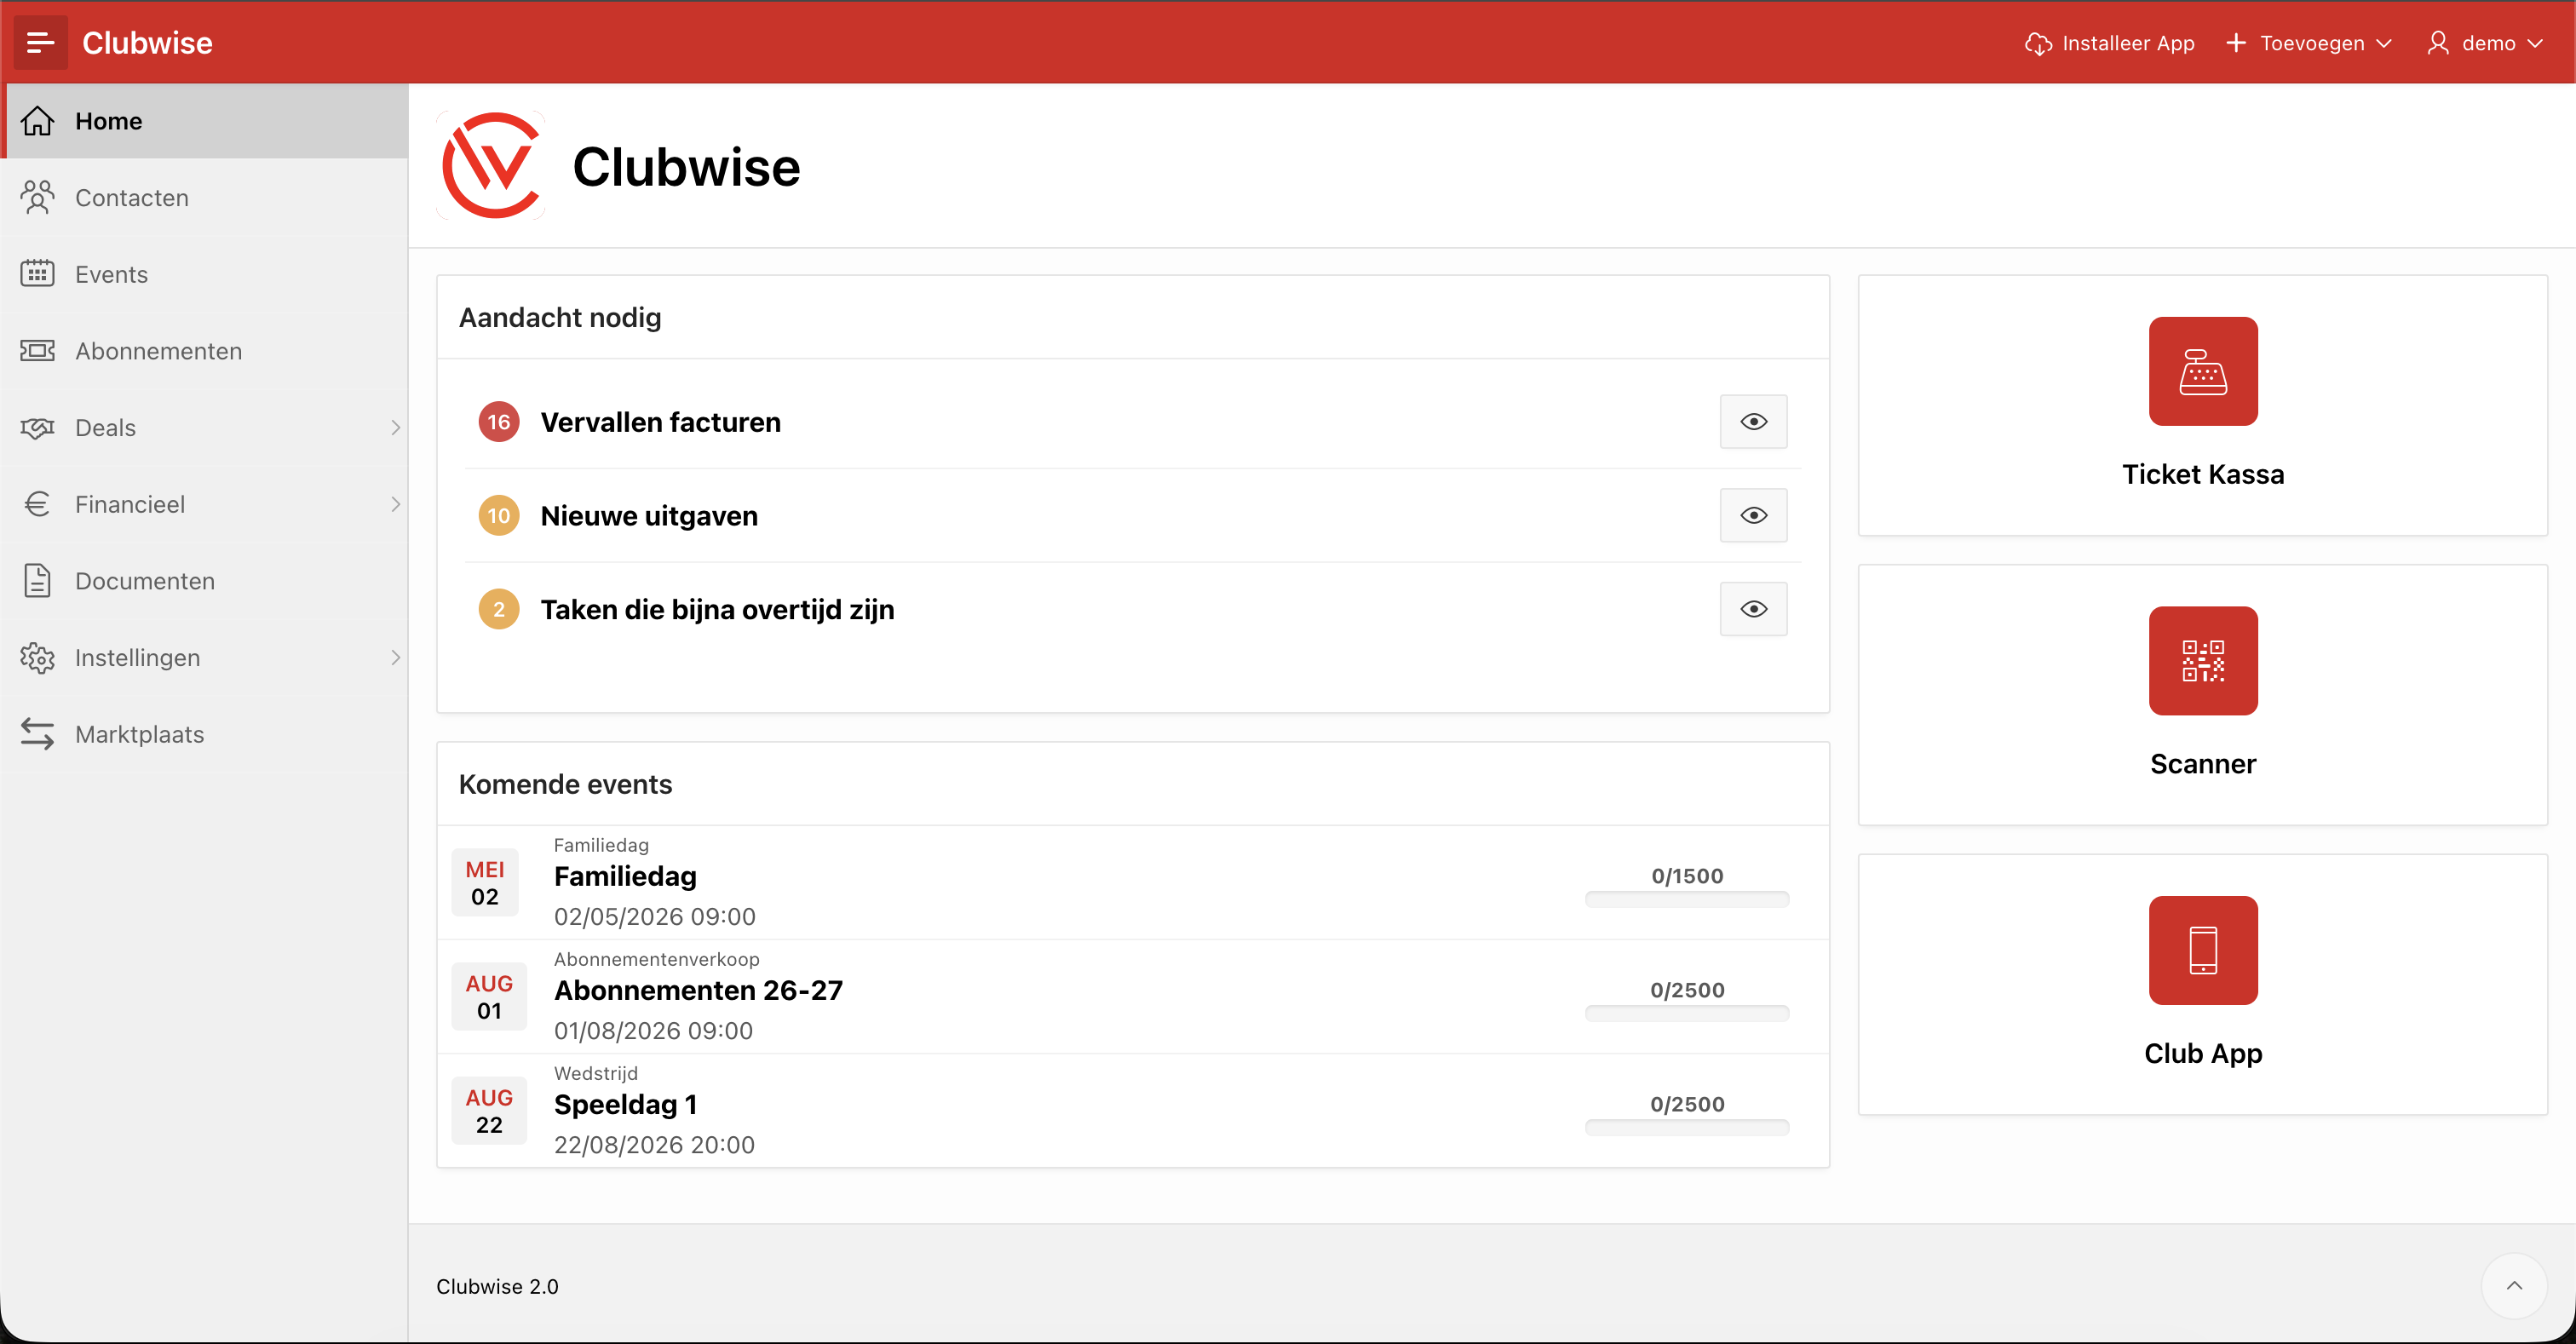The height and width of the screenshot is (1344, 2576).
Task: Click the orange 2 badge for Taken
Action: 499,609
